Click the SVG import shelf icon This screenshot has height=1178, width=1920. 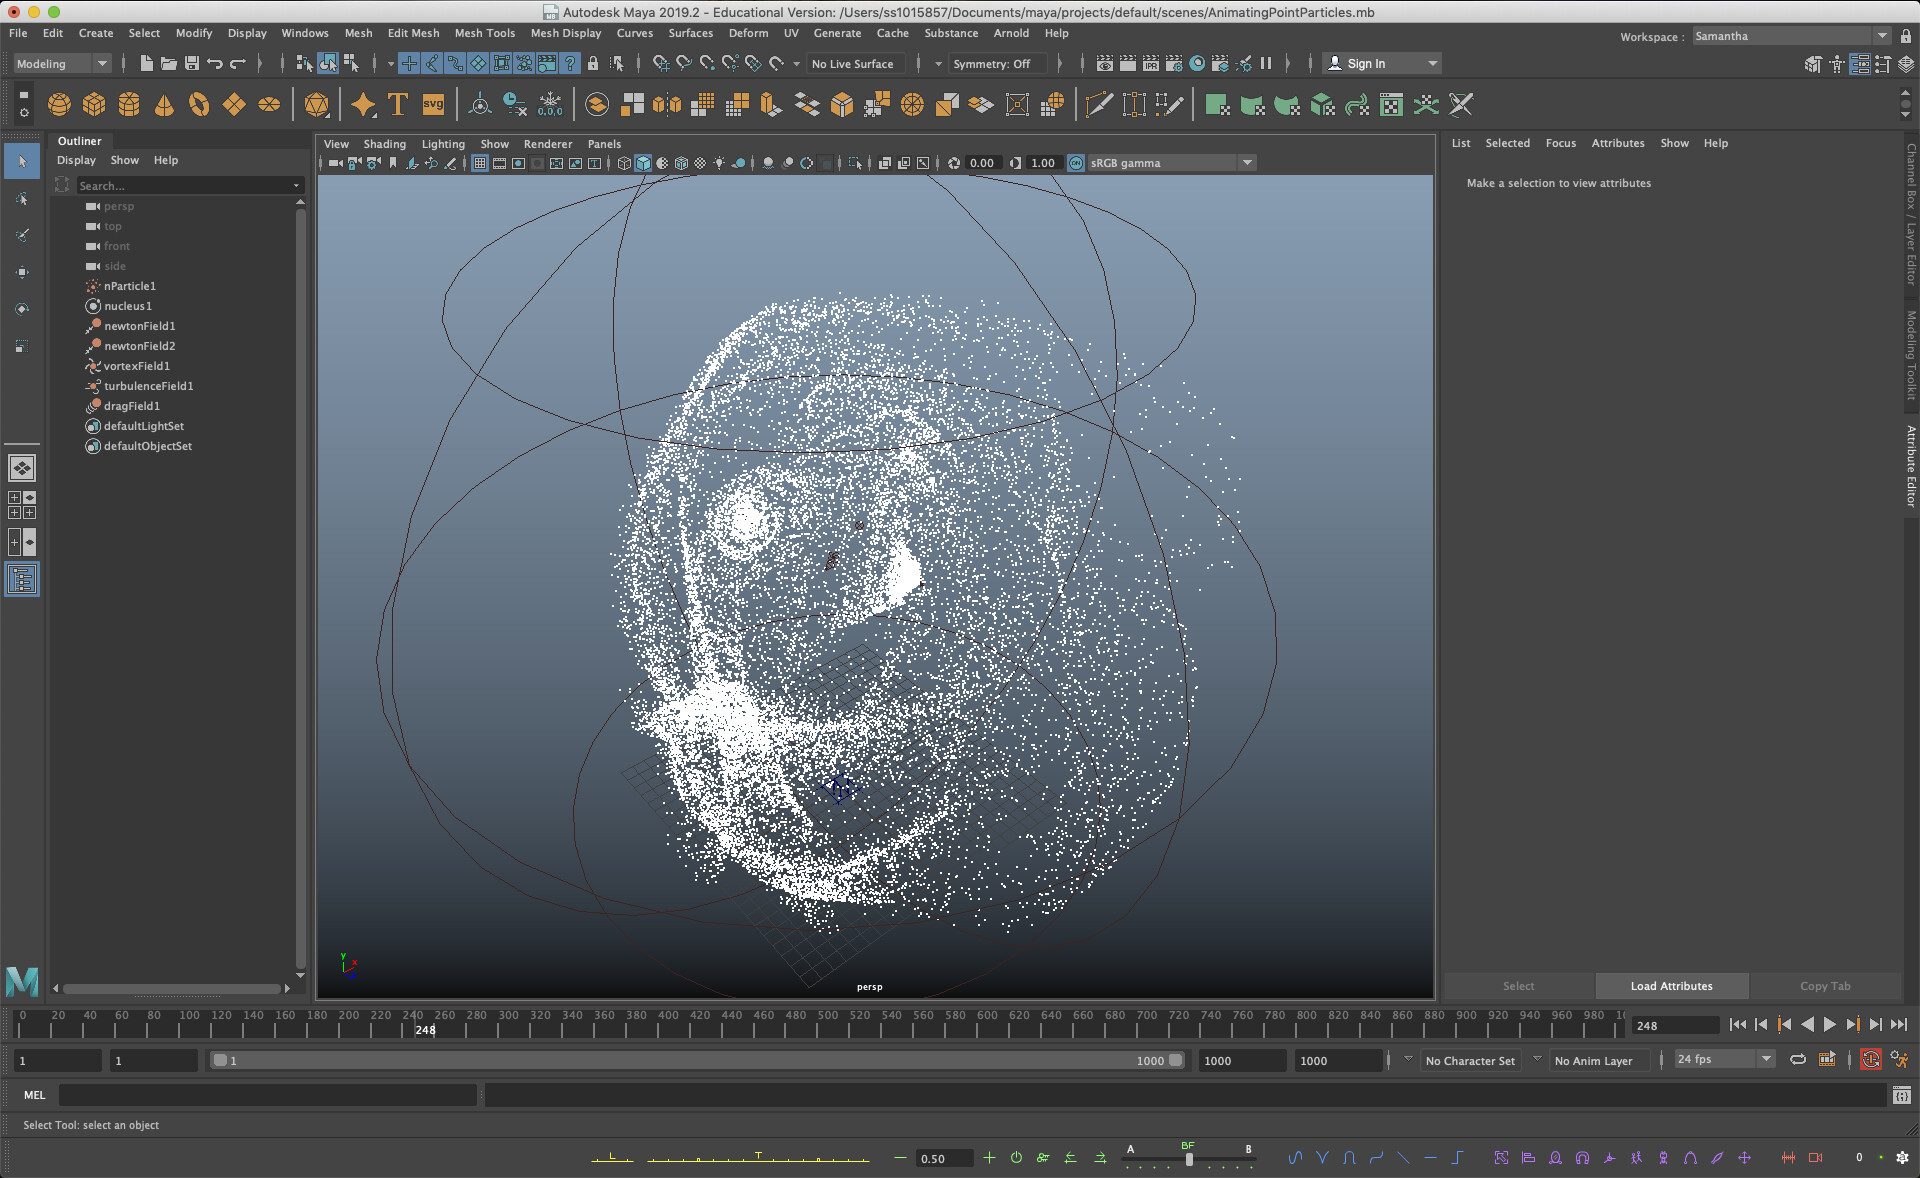[x=433, y=105]
